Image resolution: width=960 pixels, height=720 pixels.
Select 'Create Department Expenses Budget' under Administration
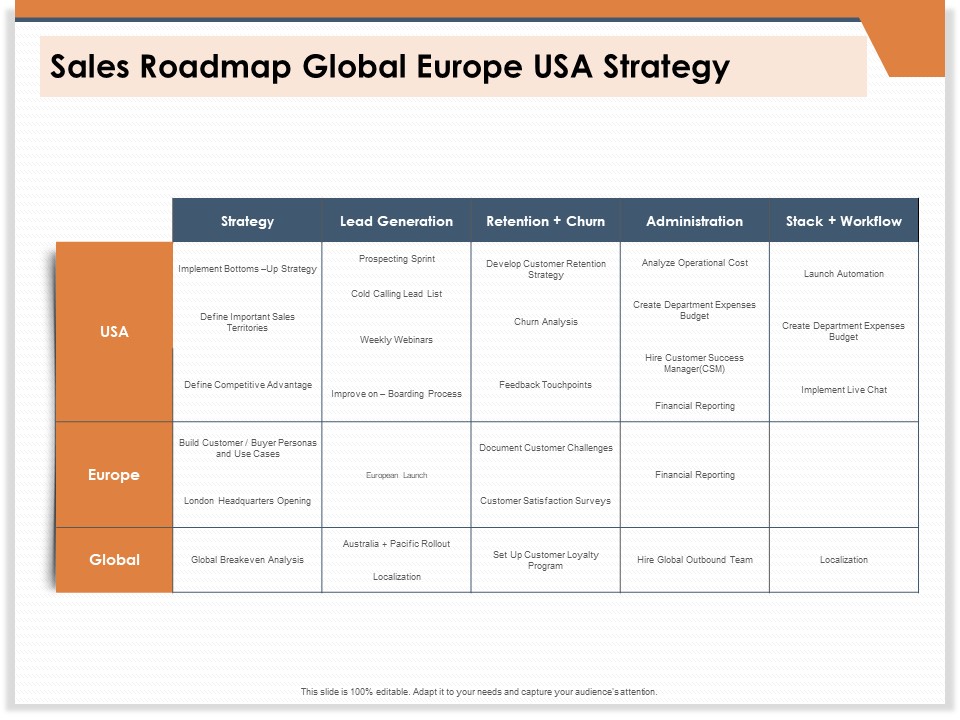tap(694, 310)
